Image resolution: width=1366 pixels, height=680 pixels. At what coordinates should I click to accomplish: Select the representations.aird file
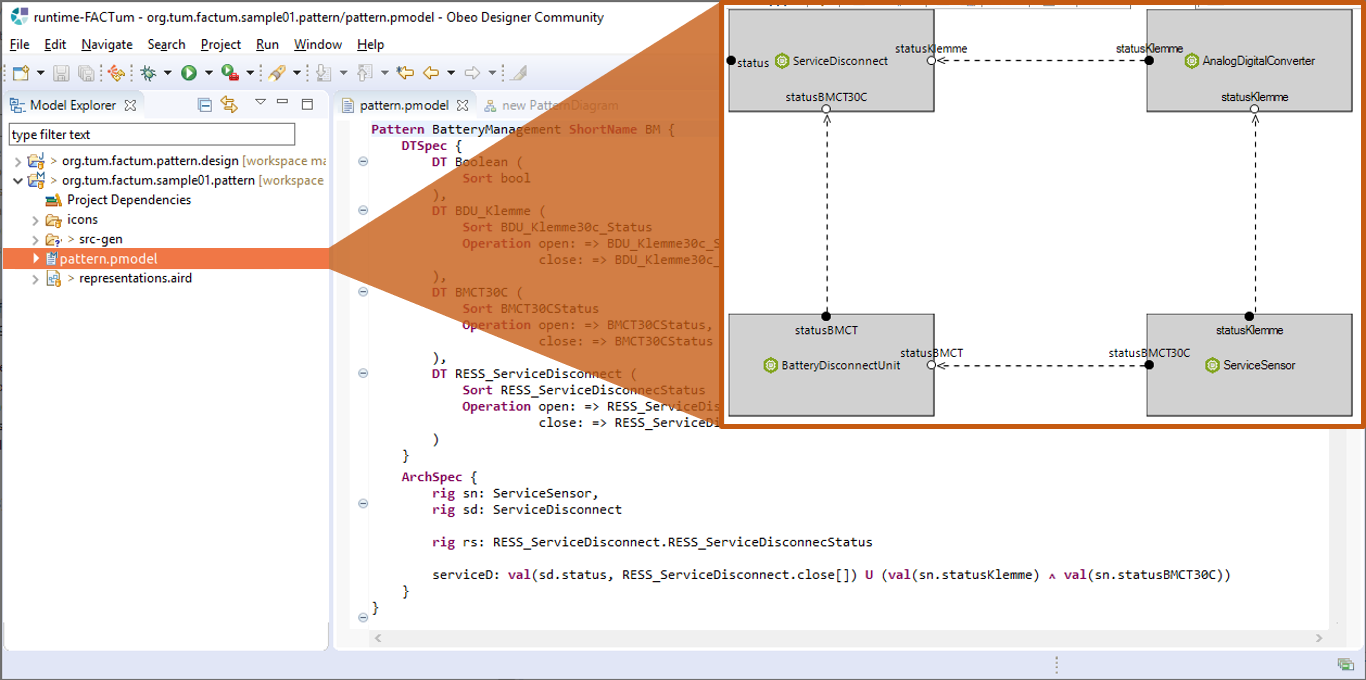click(135, 278)
